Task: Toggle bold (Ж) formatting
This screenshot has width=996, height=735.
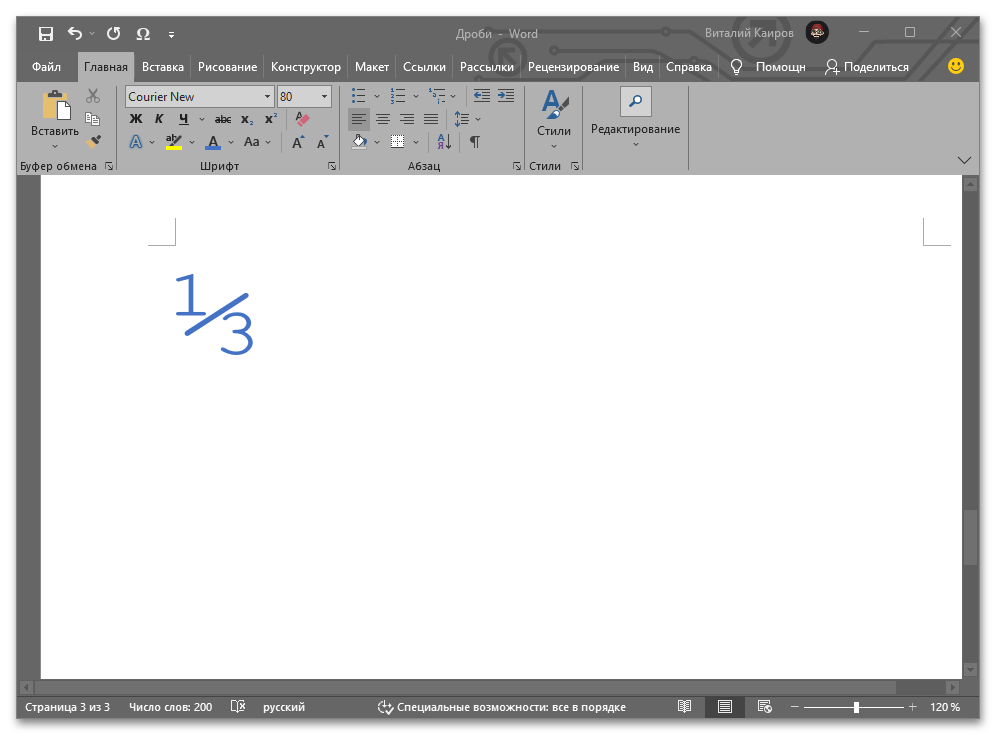Action: point(136,119)
